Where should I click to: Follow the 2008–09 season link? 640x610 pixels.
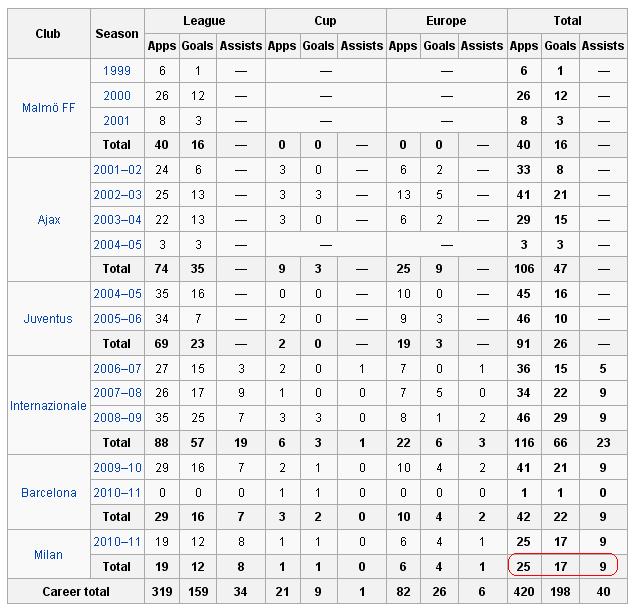coord(117,418)
